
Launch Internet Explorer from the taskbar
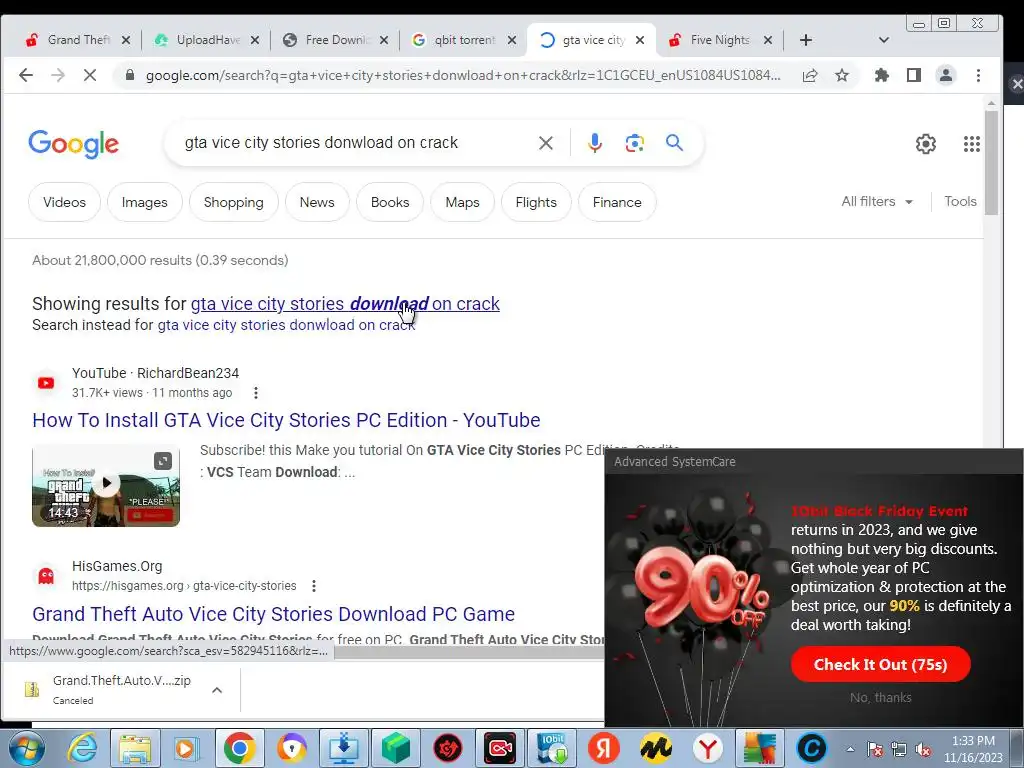[x=83, y=748]
